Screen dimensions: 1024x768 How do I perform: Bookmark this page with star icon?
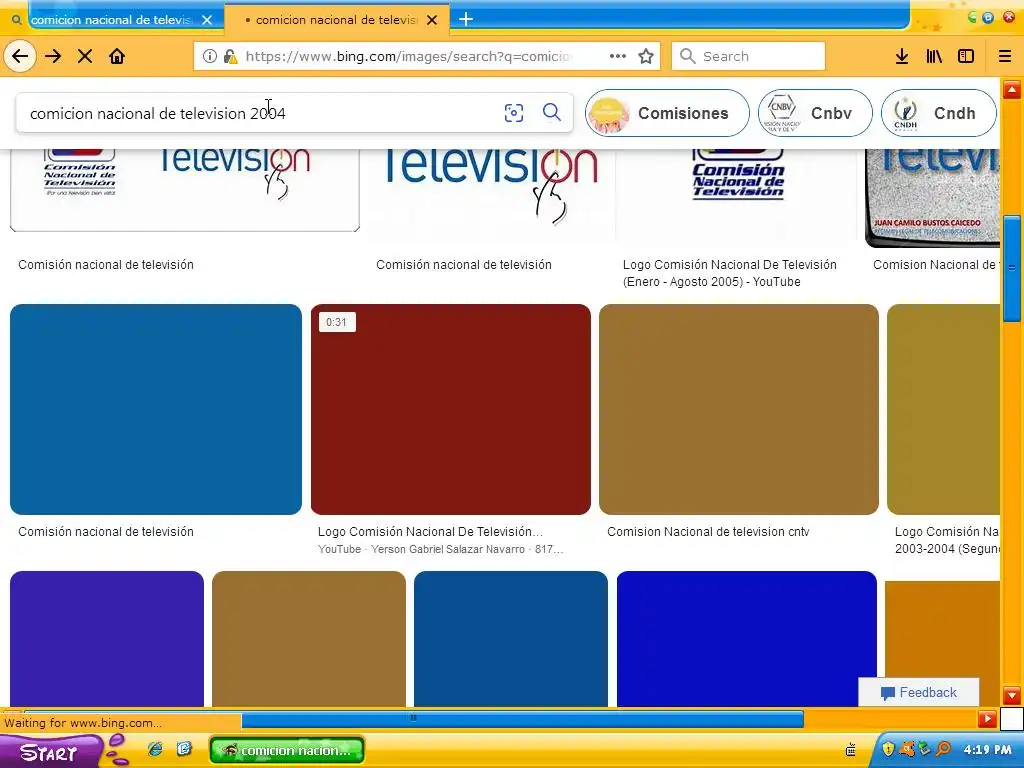[x=646, y=56]
